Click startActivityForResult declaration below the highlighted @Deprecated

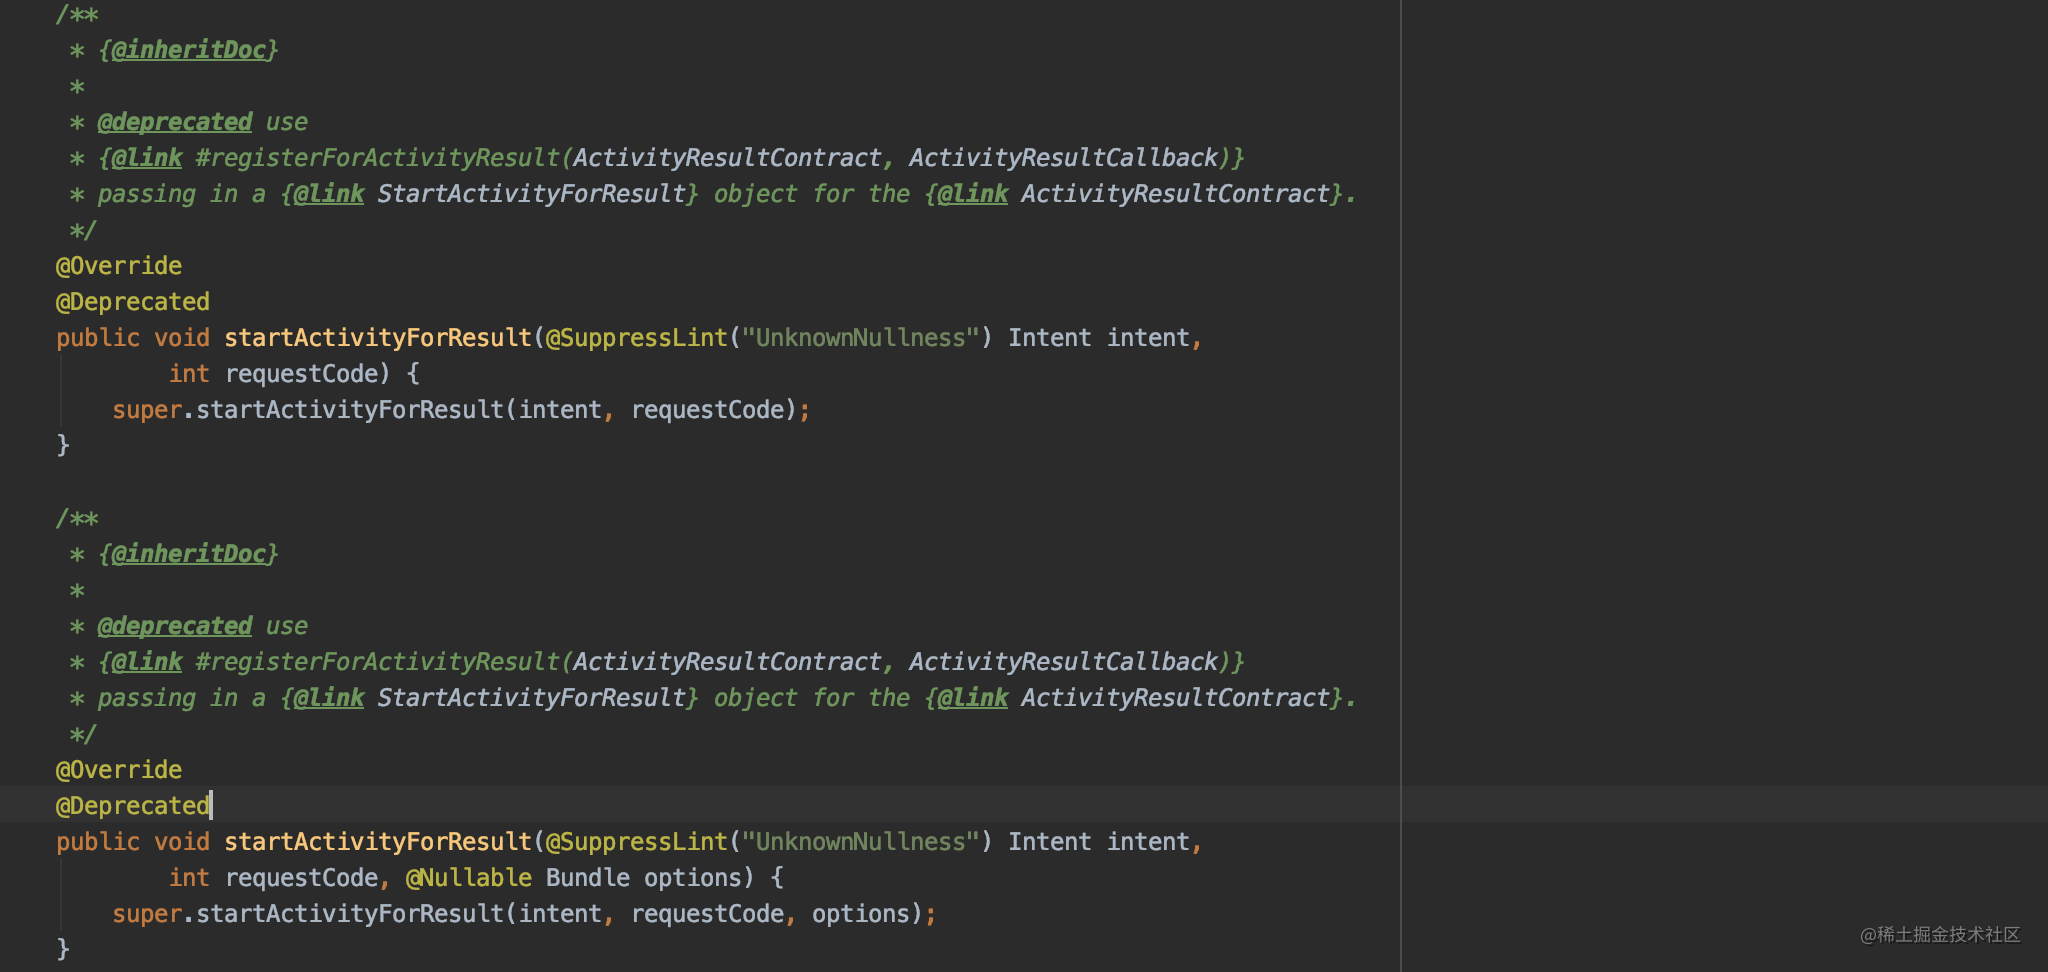tap(378, 842)
